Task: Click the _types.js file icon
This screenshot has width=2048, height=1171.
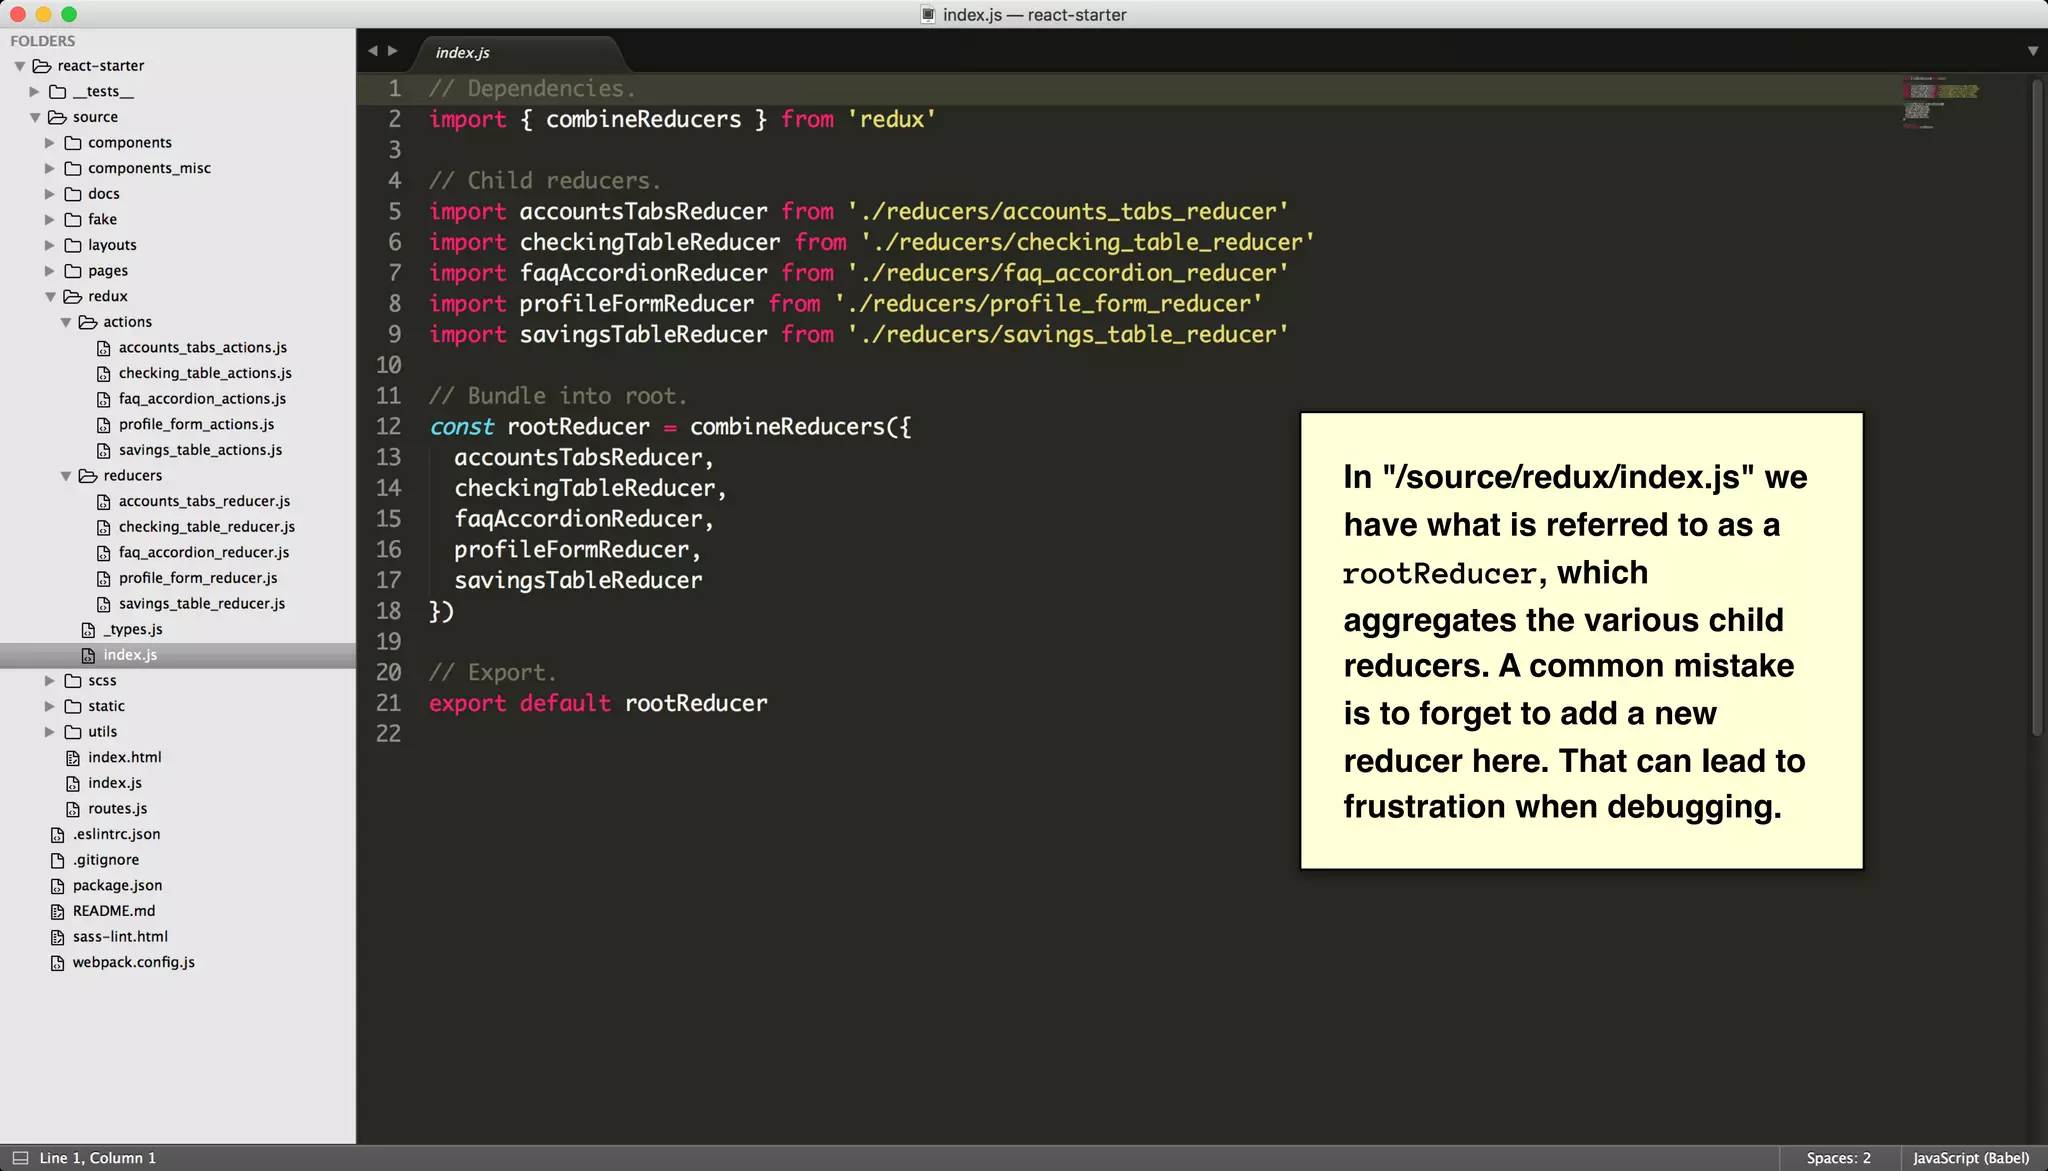Action: pos(88,630)
